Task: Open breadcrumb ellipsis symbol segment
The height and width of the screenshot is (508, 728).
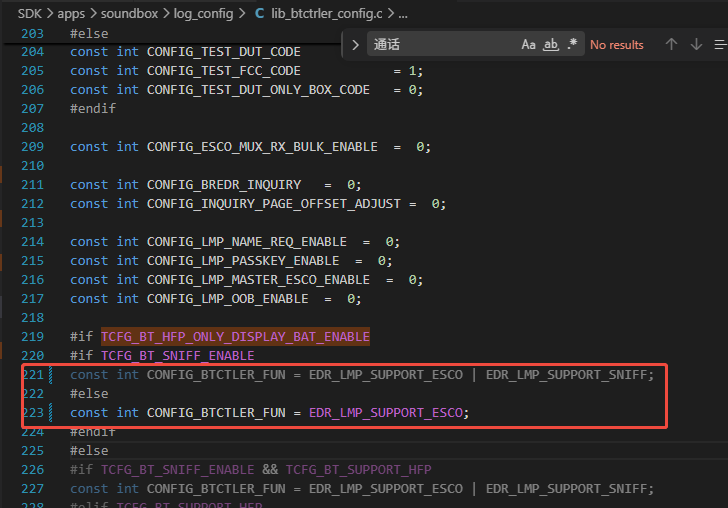Action: 403,15
